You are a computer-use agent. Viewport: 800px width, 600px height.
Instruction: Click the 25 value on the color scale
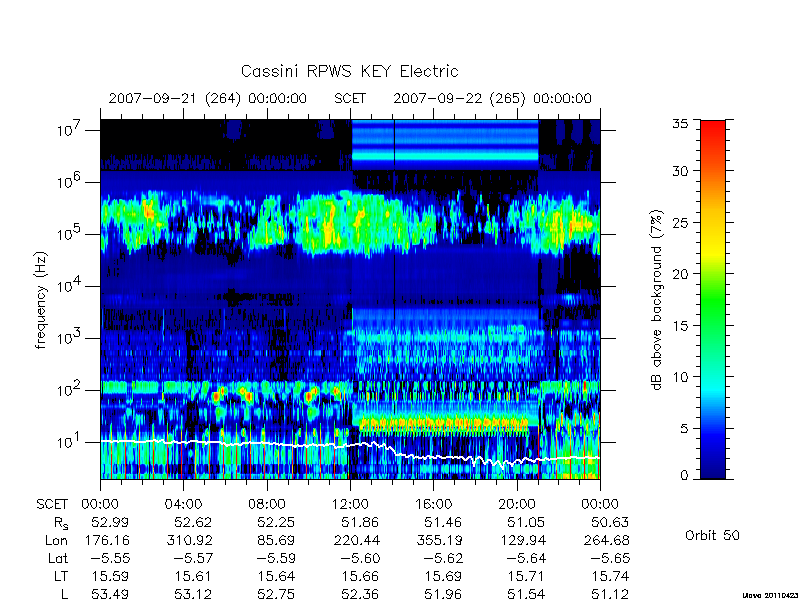coord(680,222)
